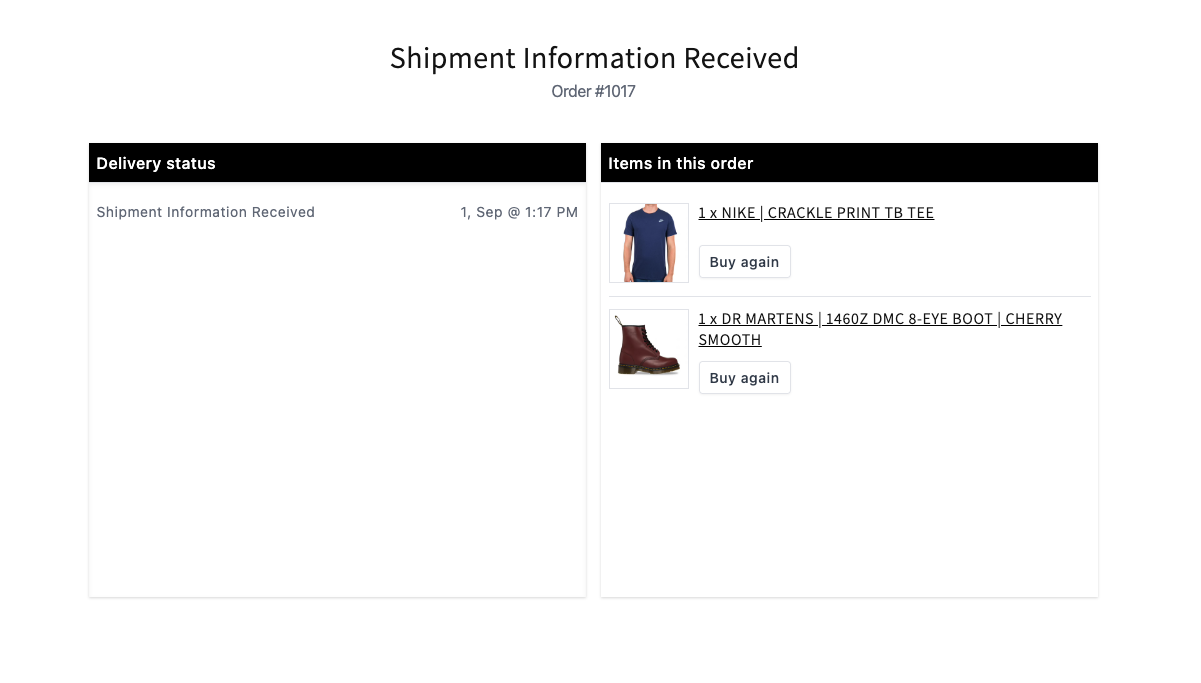Select the Shipment Information Received status entry

pos(206,212)
